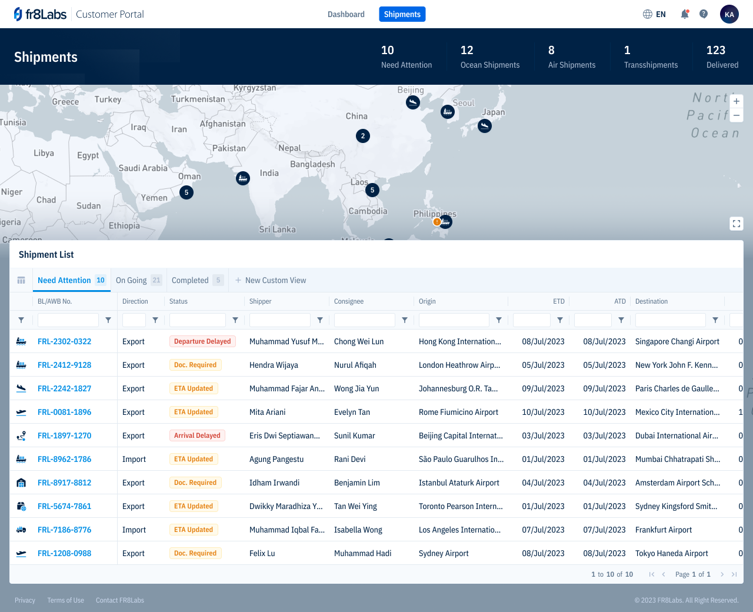Open the Origin column filter
This screenshot has width=753, height=612.
click(499, 320)
